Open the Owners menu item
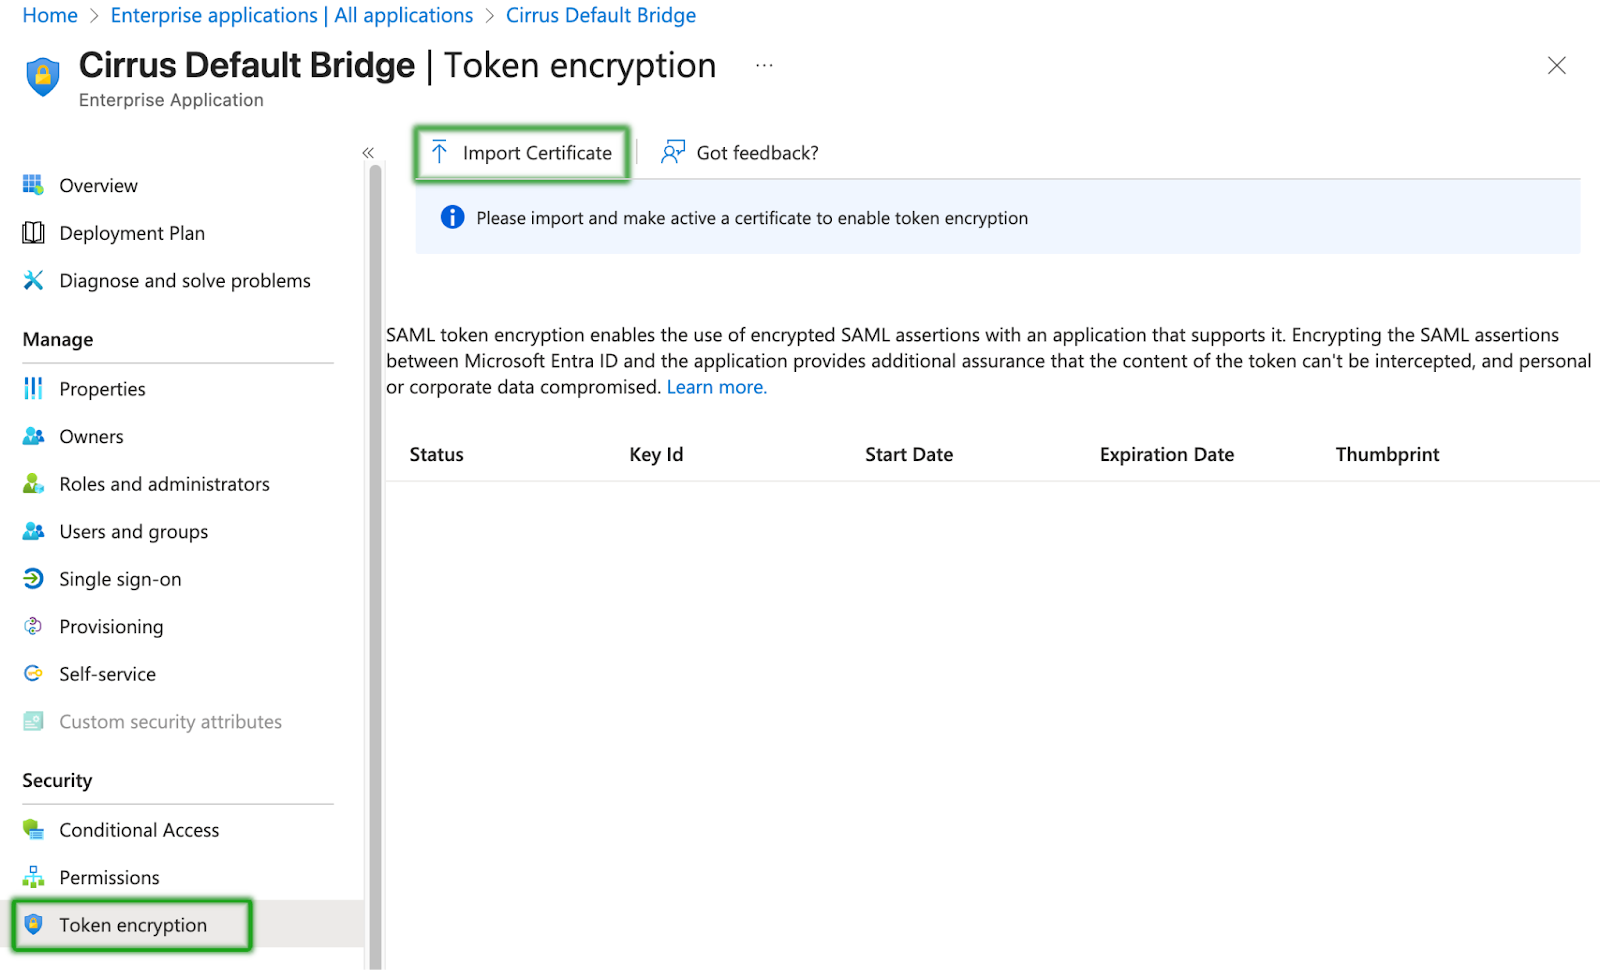 point(91,437)
